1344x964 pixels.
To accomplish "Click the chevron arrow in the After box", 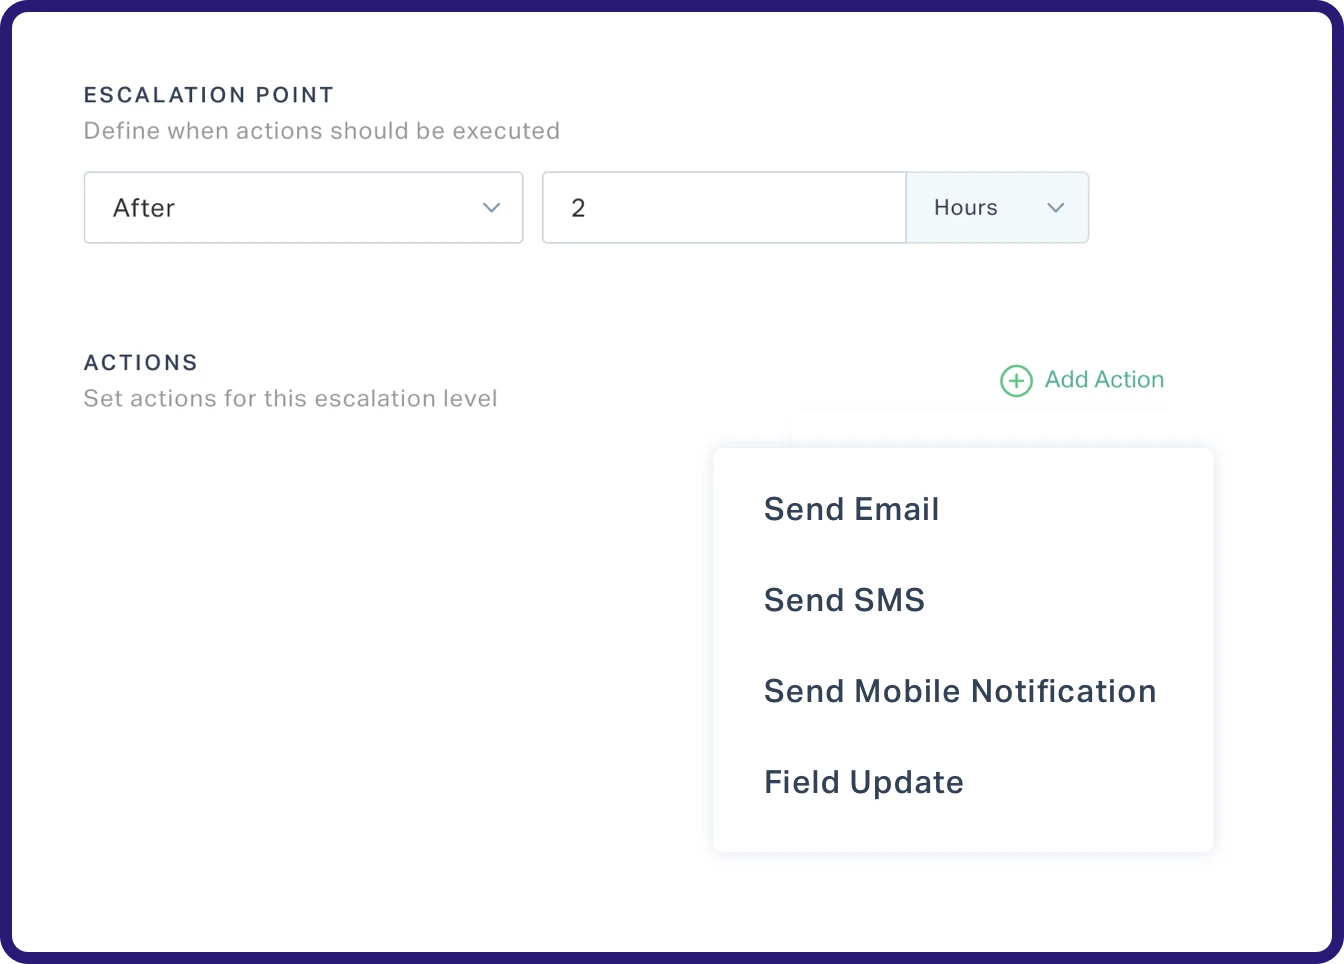I will pyautogui.click(x=491, y=208).
